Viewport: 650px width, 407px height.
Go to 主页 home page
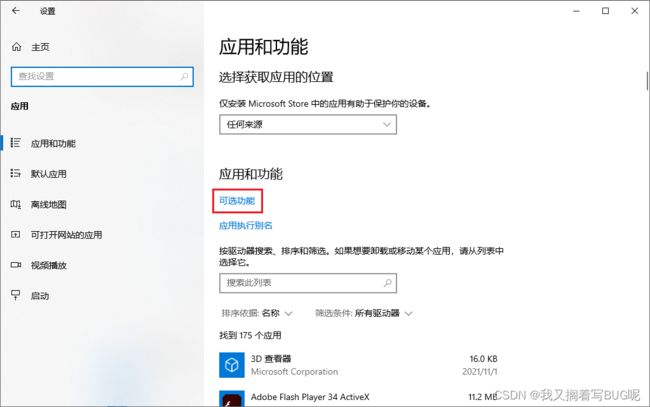pyautogui.click(x=40, y=47)
